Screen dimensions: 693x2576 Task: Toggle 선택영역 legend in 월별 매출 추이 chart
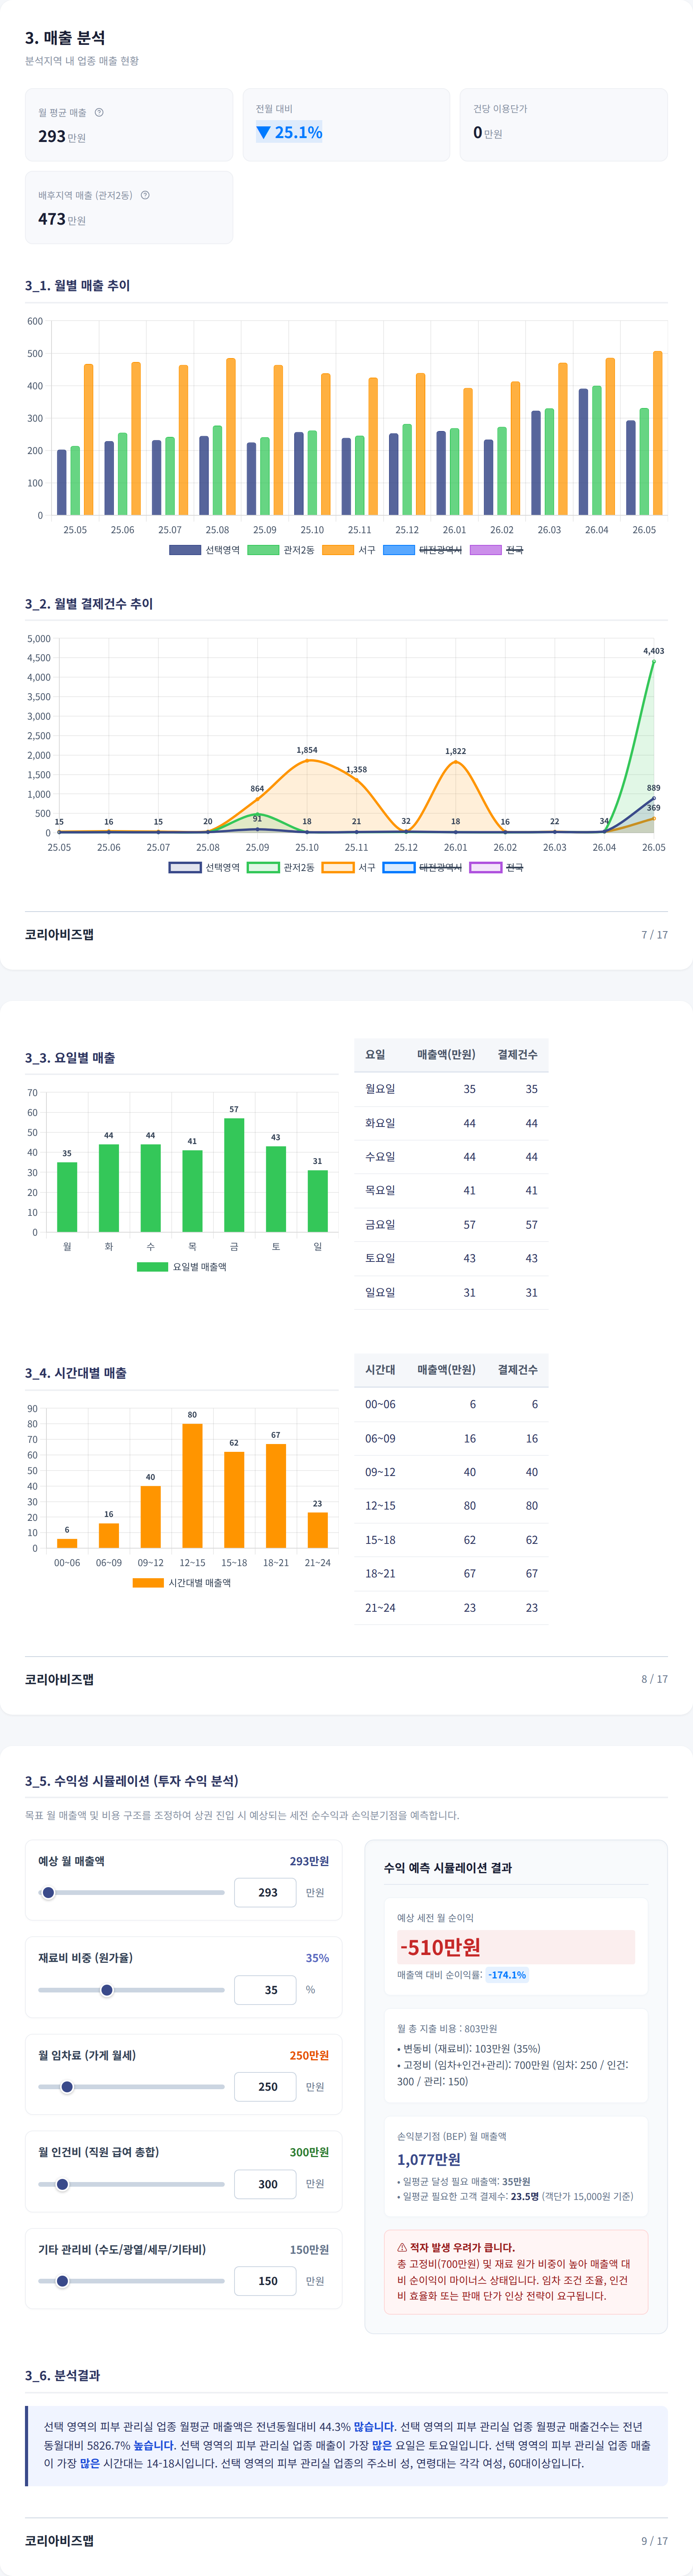(204, 550)
